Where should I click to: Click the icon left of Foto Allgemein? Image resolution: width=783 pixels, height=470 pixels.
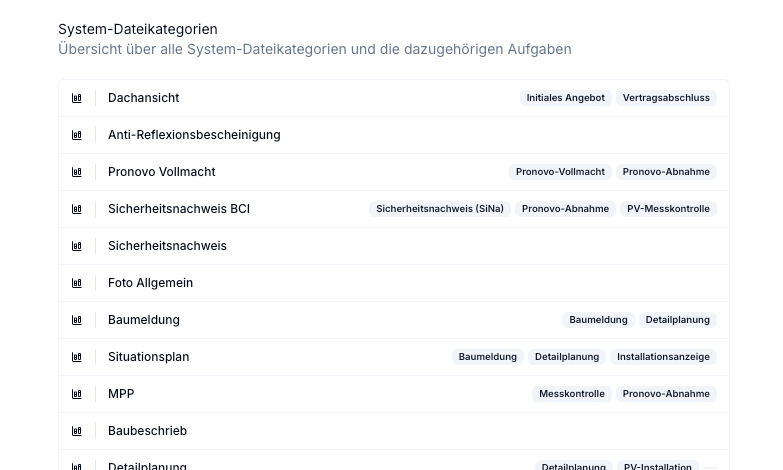point(76,283)
